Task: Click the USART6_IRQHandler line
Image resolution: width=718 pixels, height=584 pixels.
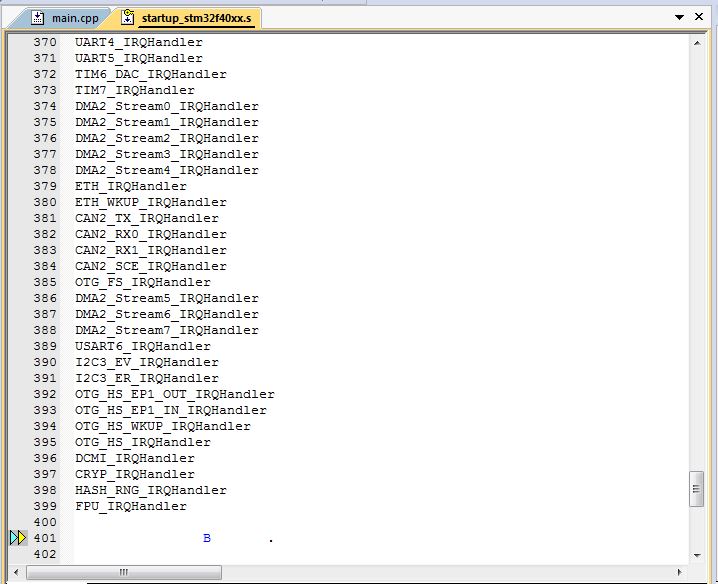Action: (x=143, y=346)
